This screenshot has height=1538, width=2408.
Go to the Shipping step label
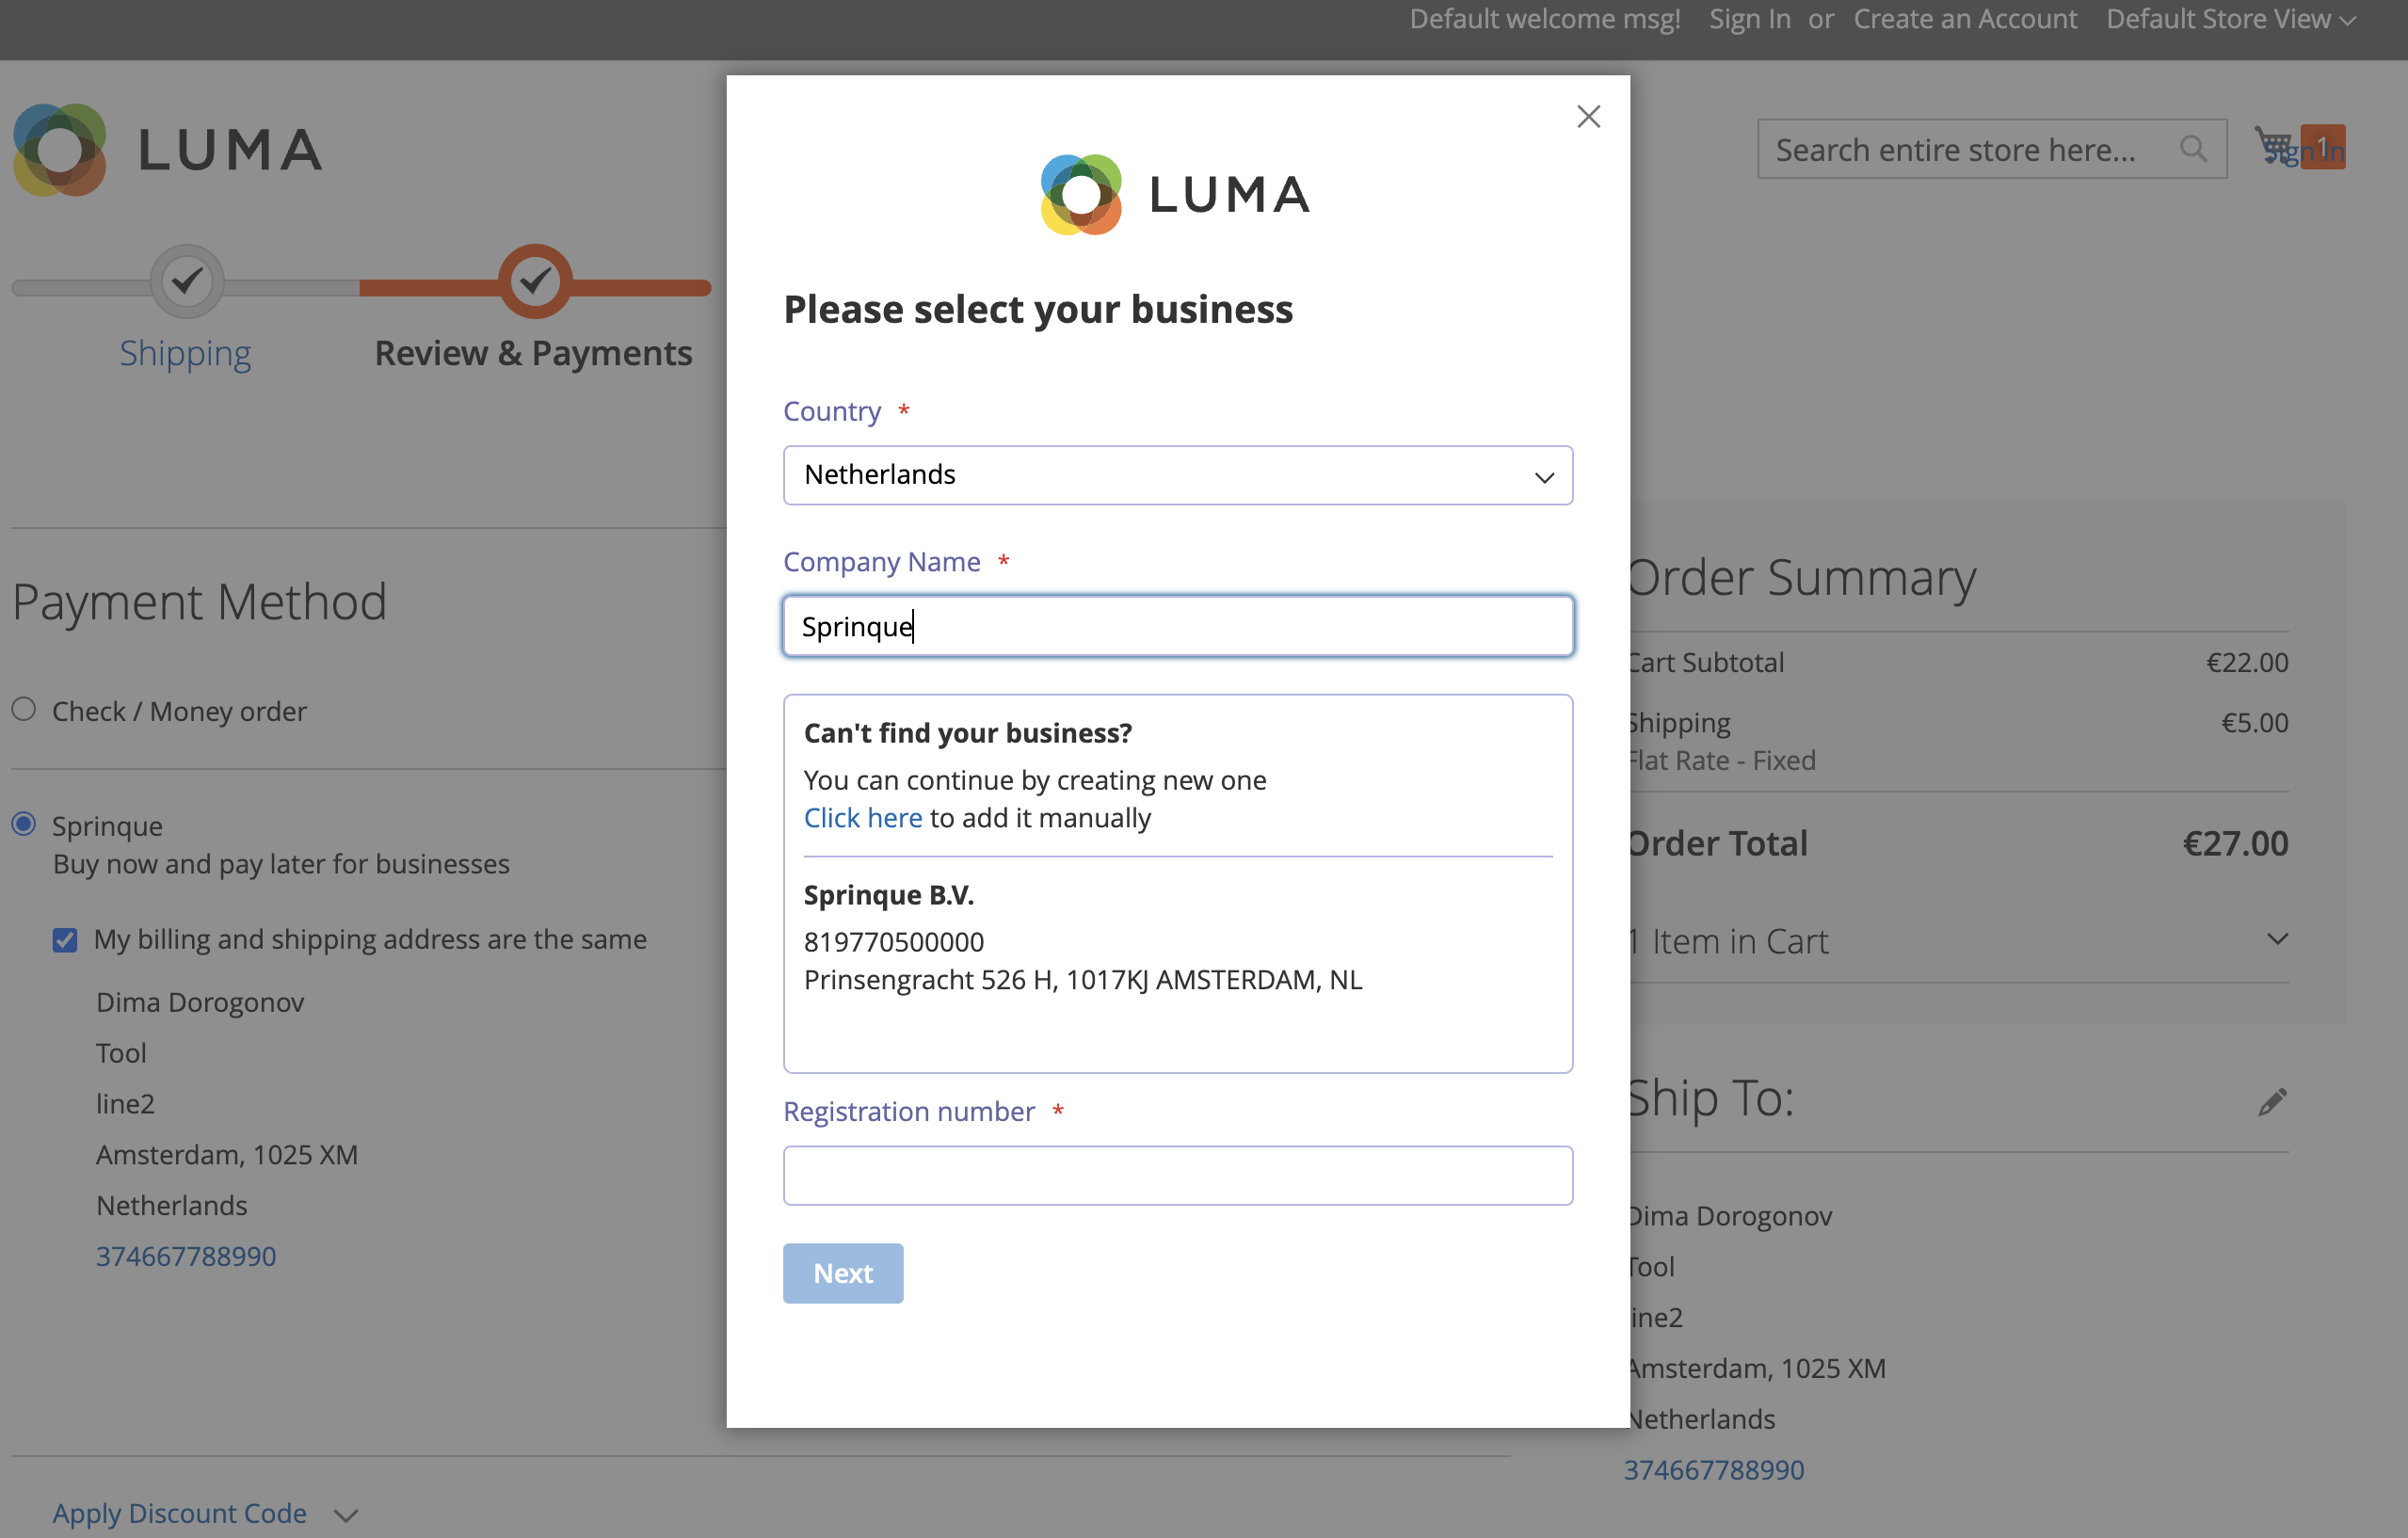(185, 353)
